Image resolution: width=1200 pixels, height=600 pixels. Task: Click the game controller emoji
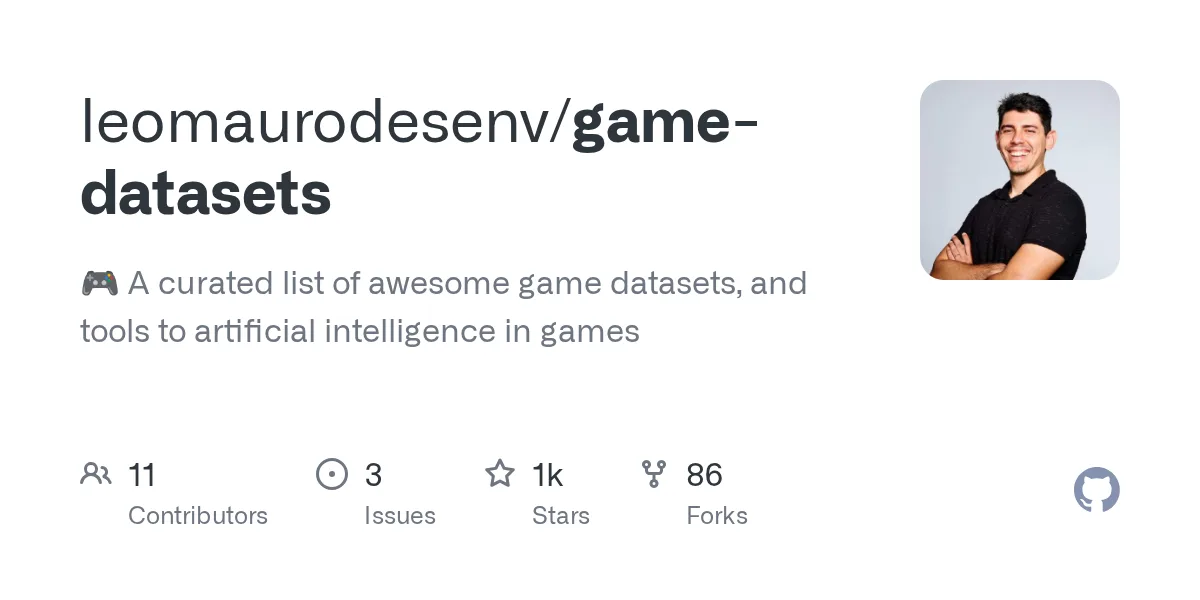[99, 284]
